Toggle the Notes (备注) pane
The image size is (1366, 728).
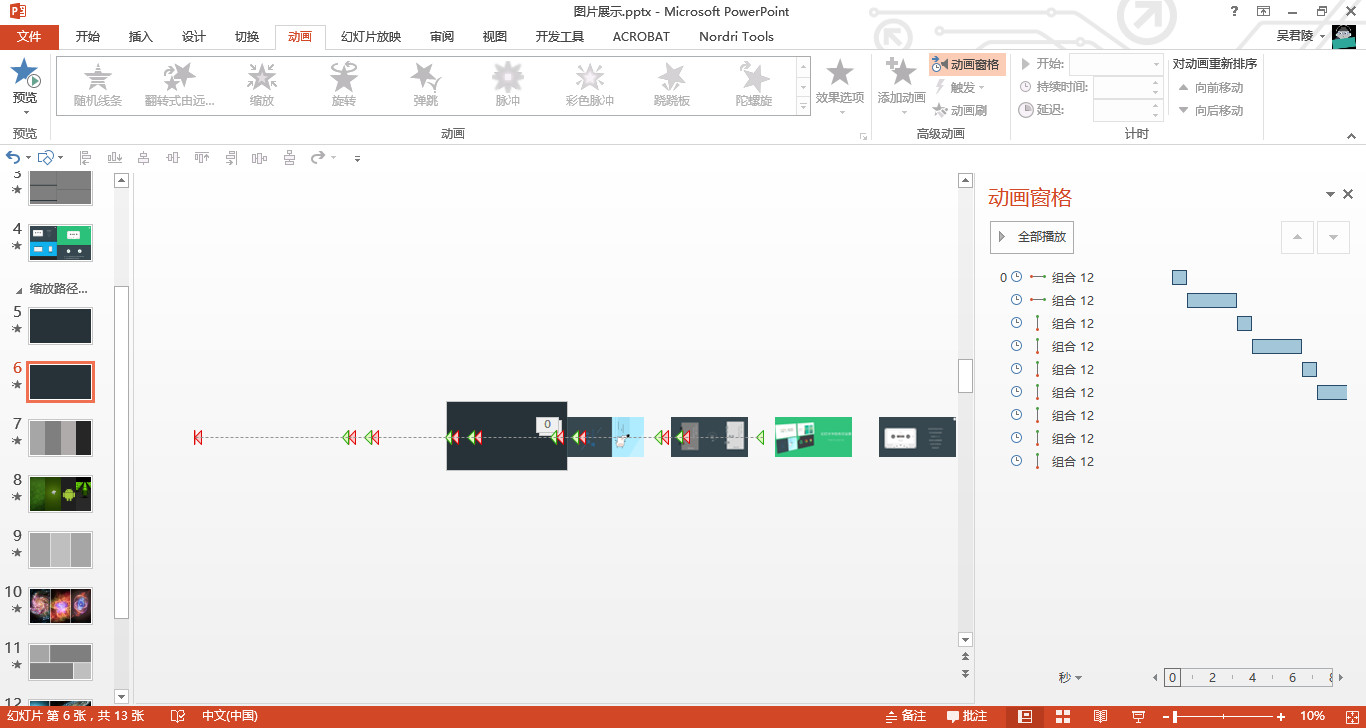pyautogui.click(x=905, y=716)
